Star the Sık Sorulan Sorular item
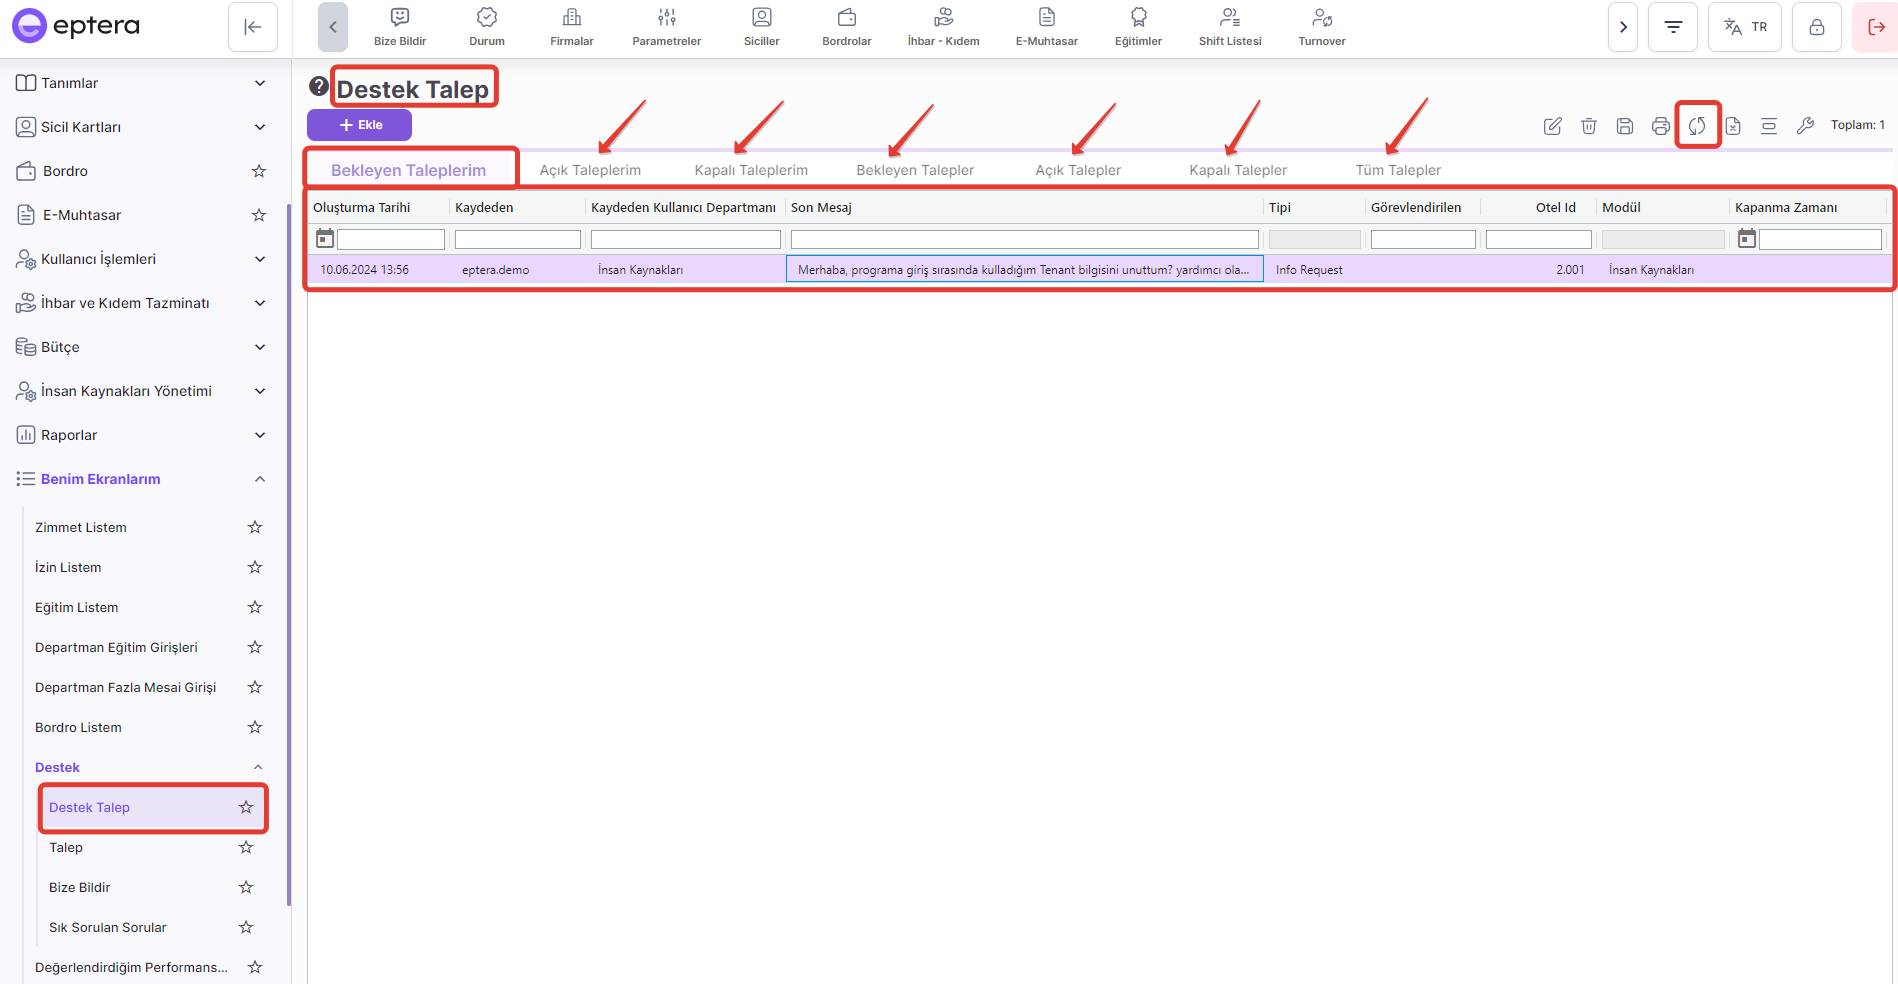 (x=246, y=927)
